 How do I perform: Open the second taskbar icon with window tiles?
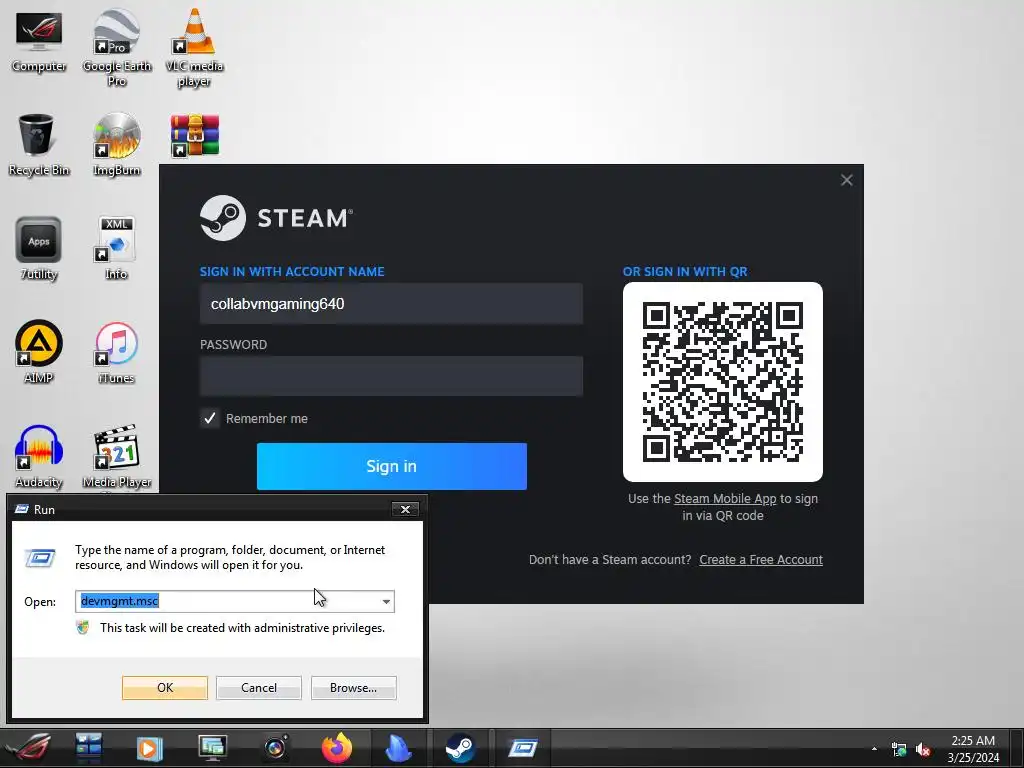88,748
